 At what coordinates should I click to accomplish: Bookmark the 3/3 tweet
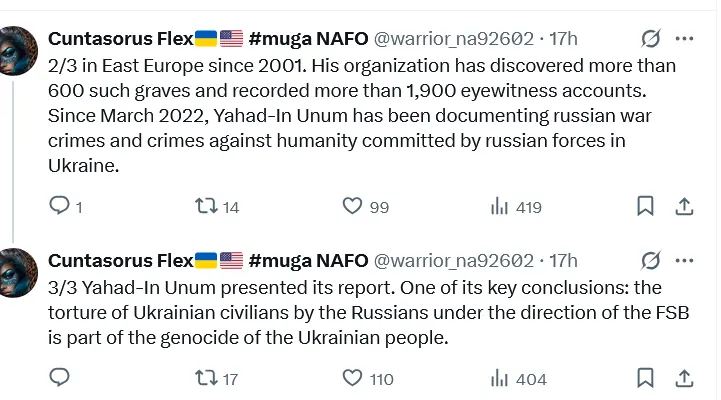coord(646,378)
